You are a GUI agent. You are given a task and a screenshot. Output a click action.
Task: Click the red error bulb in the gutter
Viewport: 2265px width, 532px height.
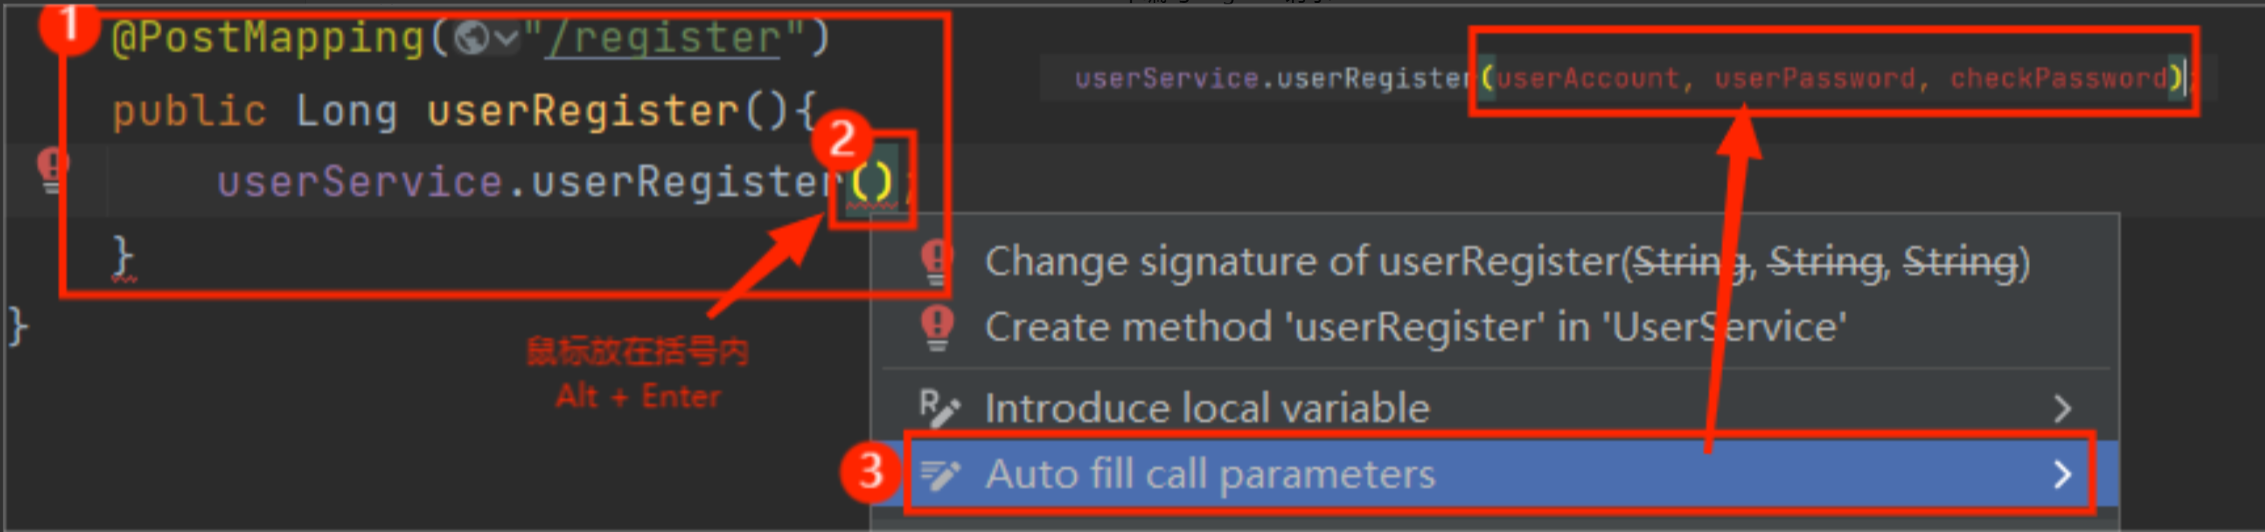coord(52,169)
